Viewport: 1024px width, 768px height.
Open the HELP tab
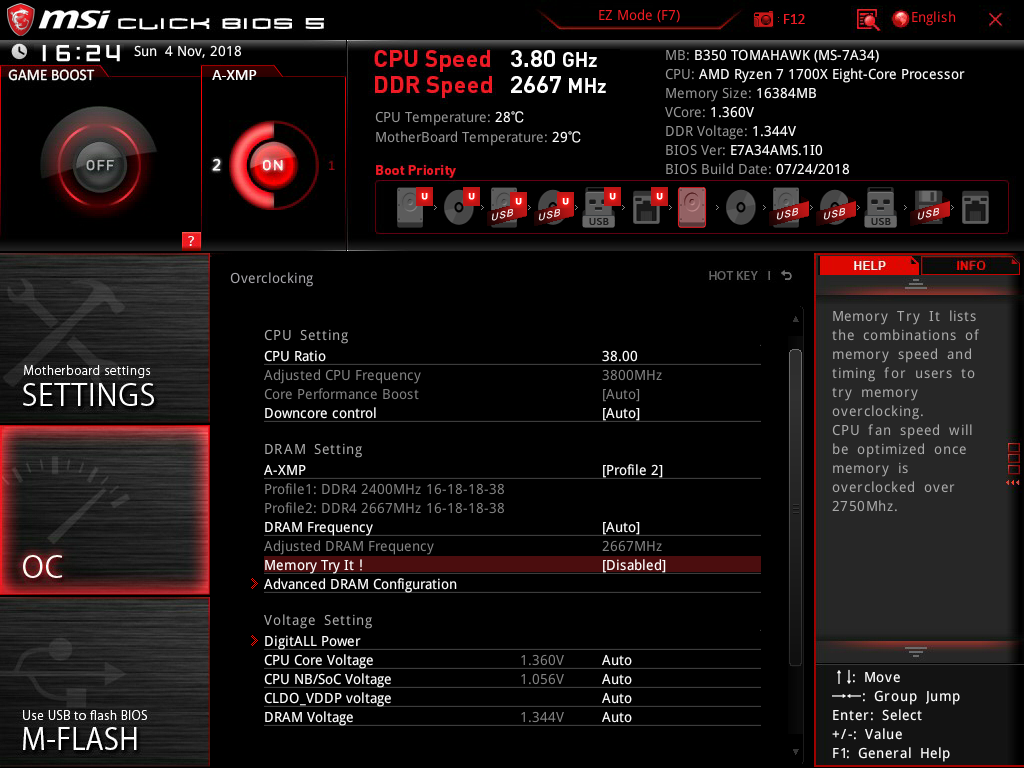(x=869, y=265)
